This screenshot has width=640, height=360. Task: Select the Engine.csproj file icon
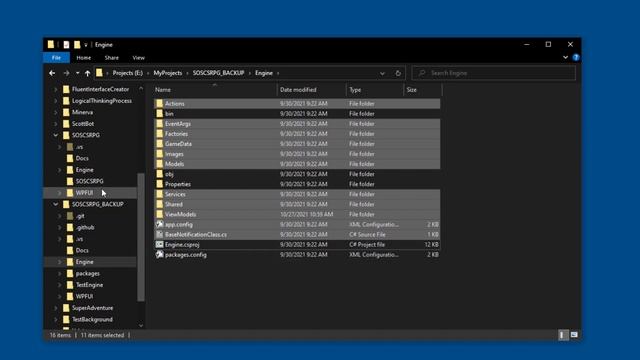(x=159, y=244)
